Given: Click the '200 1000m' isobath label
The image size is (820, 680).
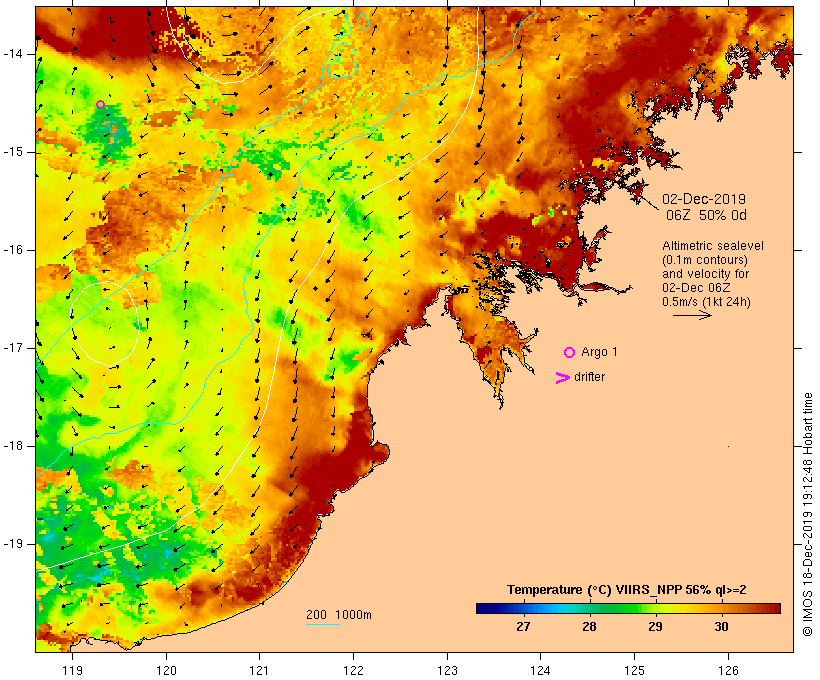Looking at the screenshot, I should pos(339,615).
